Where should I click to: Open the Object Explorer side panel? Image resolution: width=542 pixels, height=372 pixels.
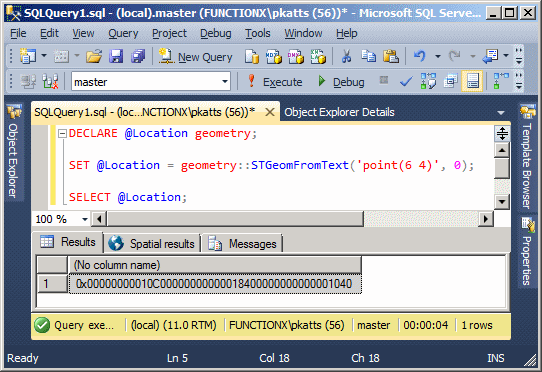pyautogui.click(x=14, y=151)
